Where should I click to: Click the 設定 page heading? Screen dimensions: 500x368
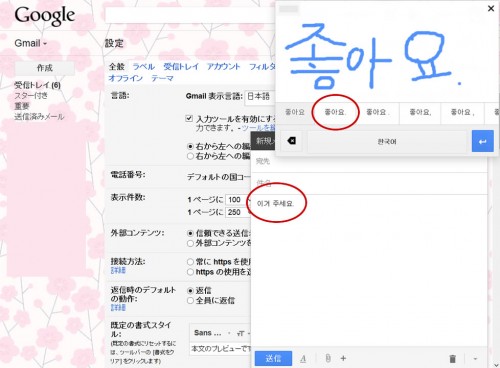(x=114, y=43)
